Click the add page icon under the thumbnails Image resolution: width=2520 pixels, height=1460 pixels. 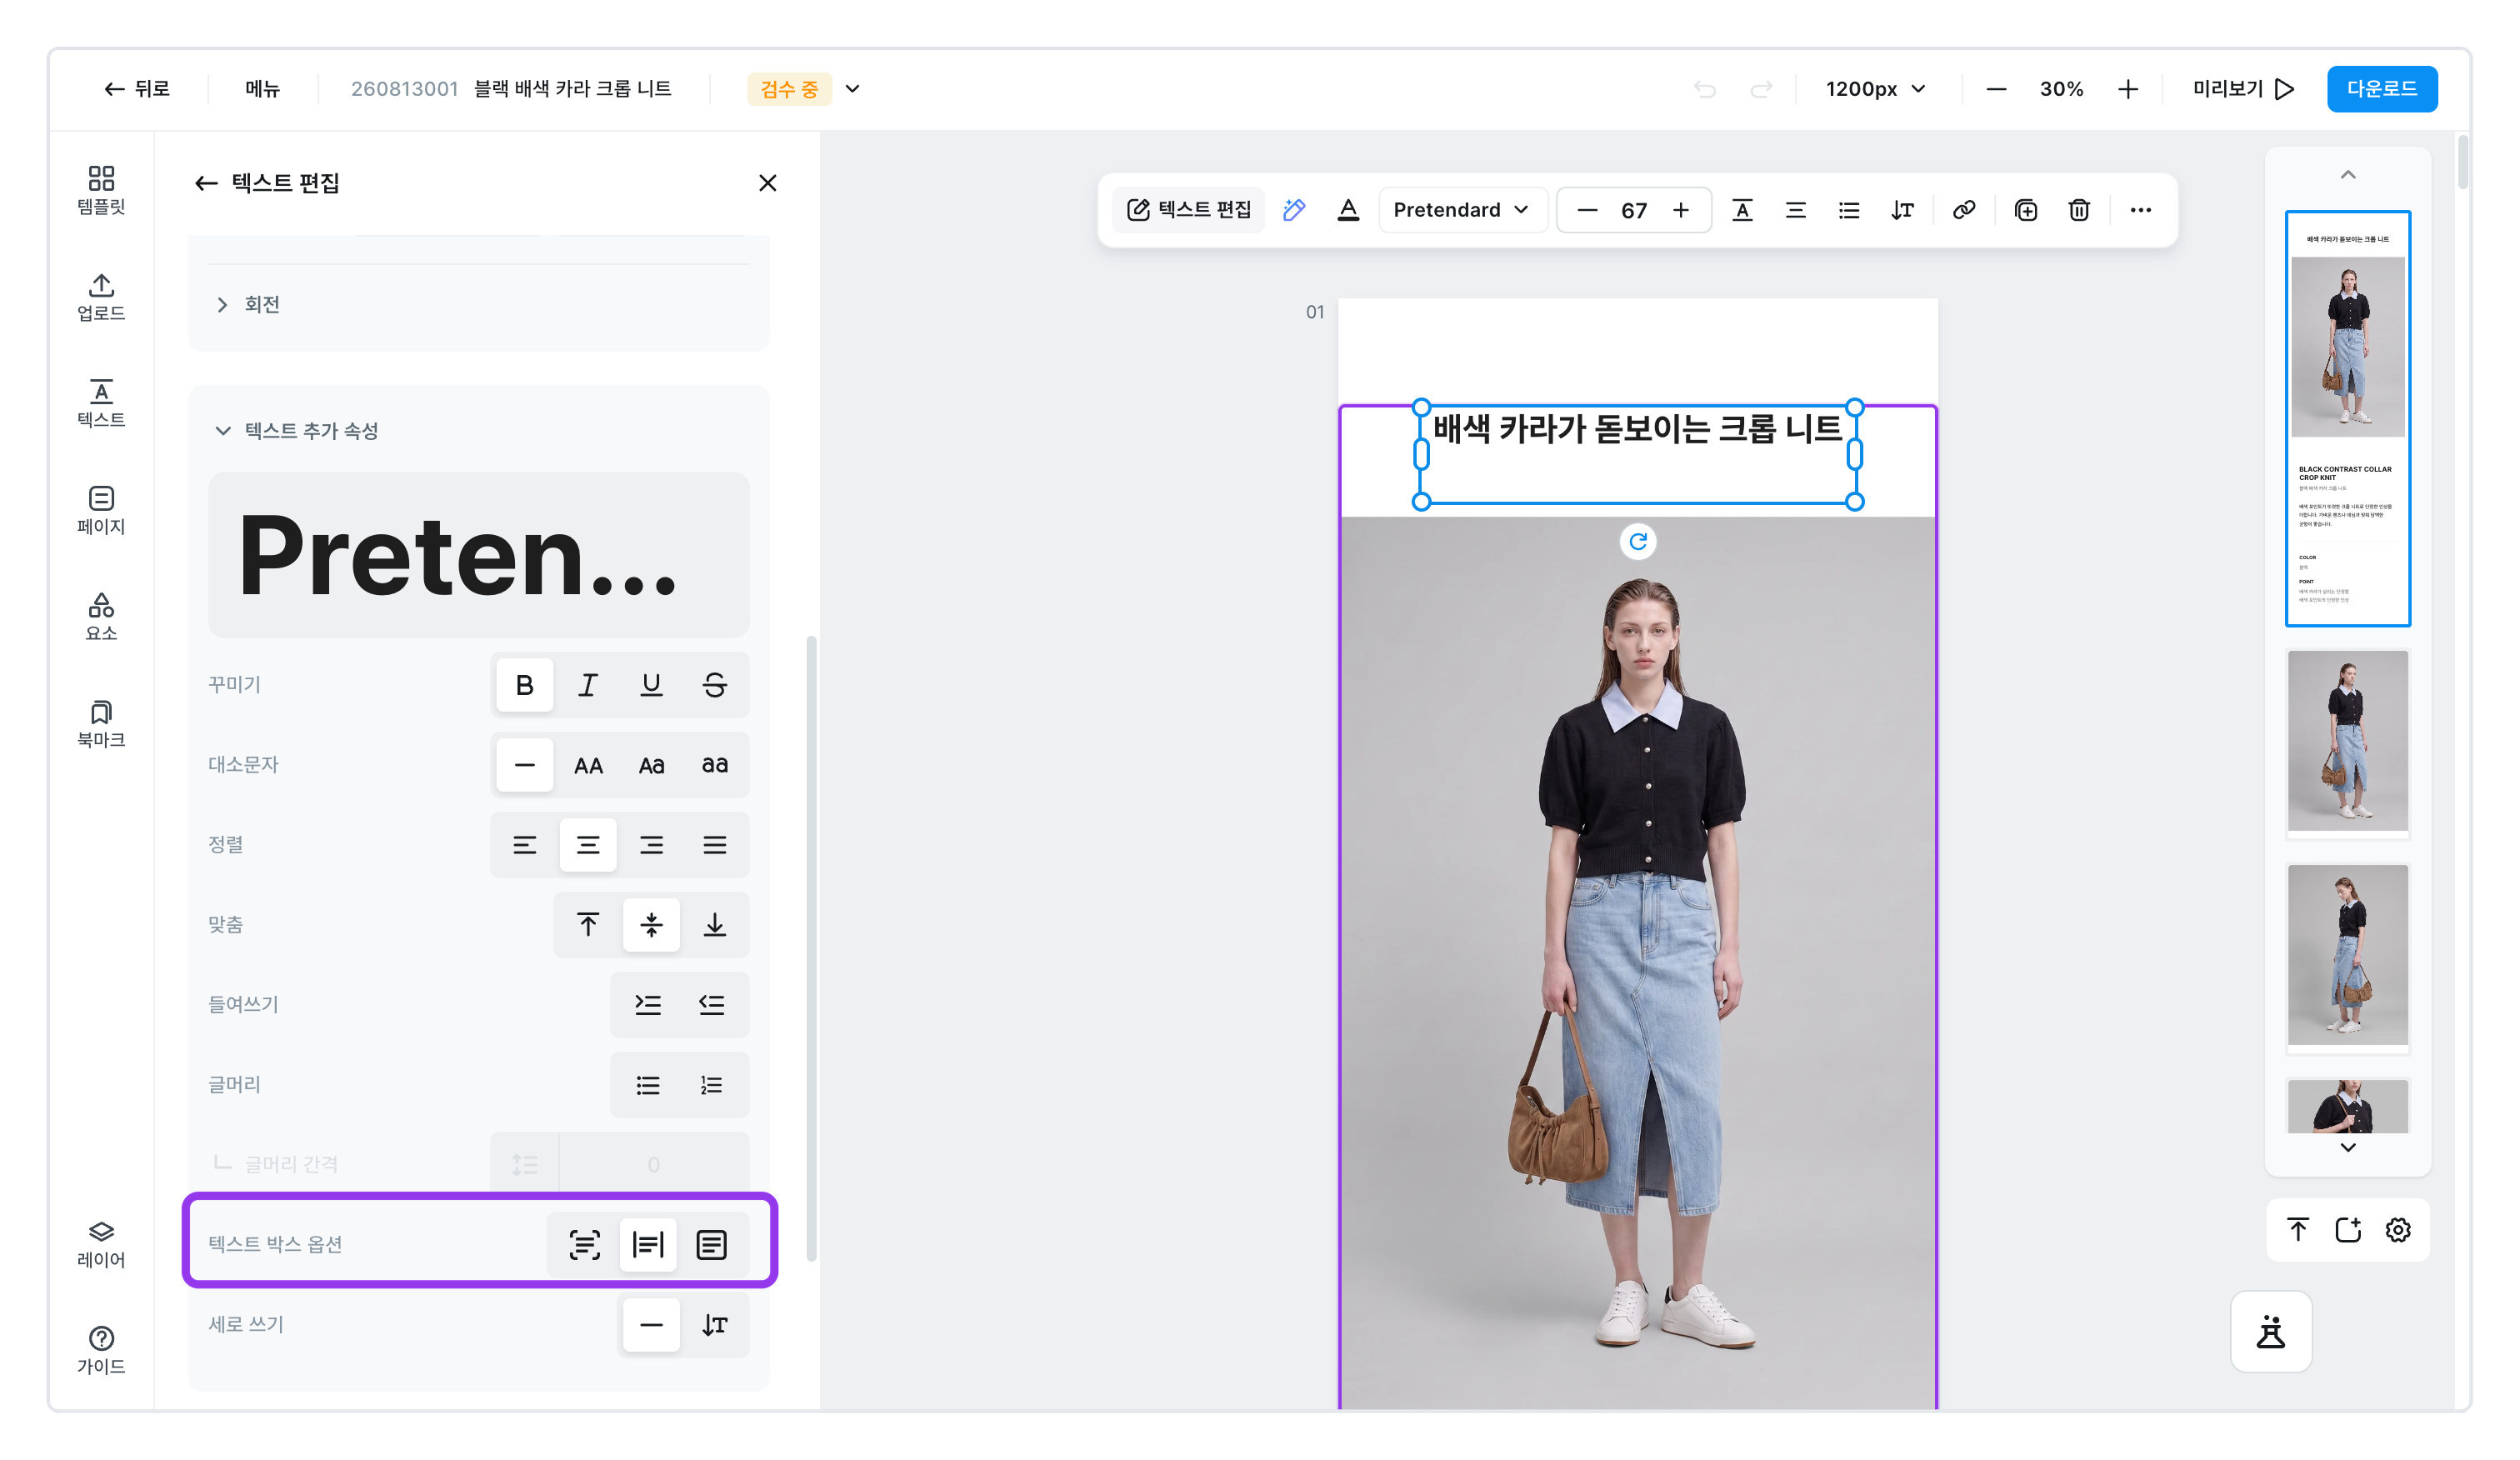click(2348, 1230)
